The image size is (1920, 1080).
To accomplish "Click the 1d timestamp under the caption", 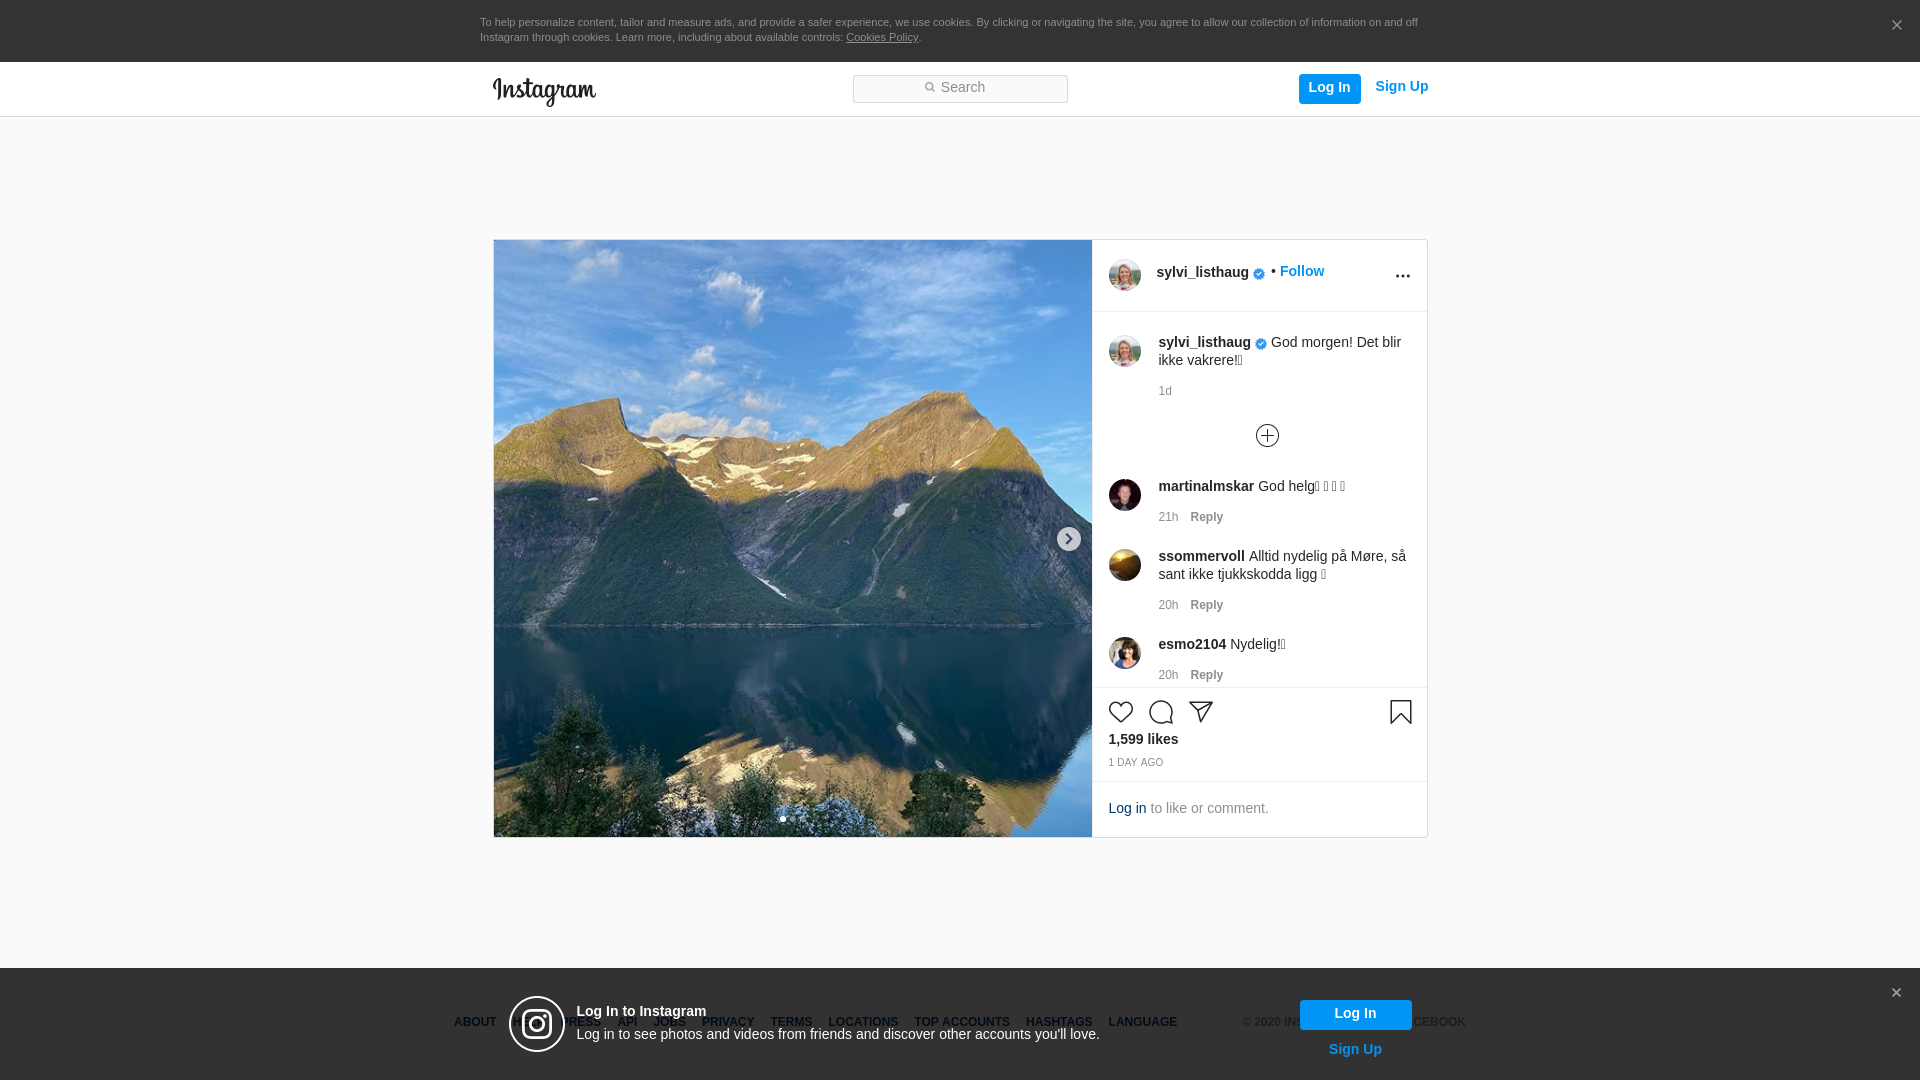I will [x=1165, y=392].
